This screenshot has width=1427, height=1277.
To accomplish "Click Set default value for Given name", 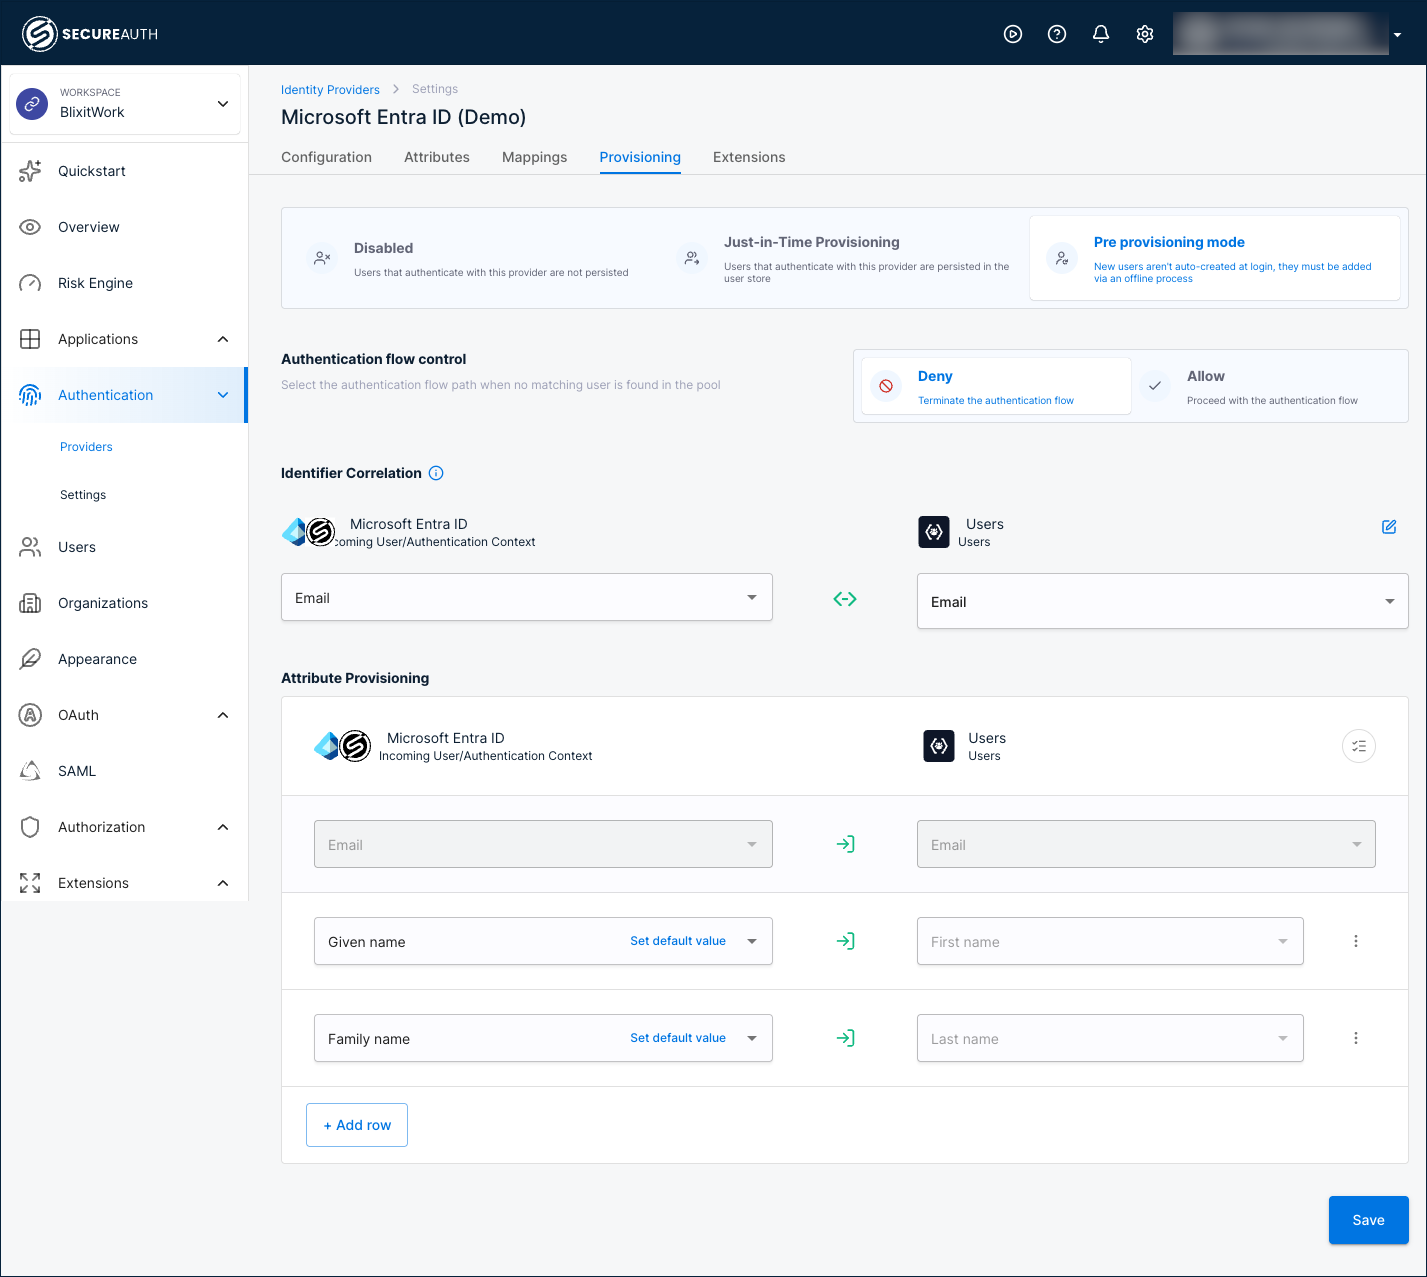I will click(678, 941).
